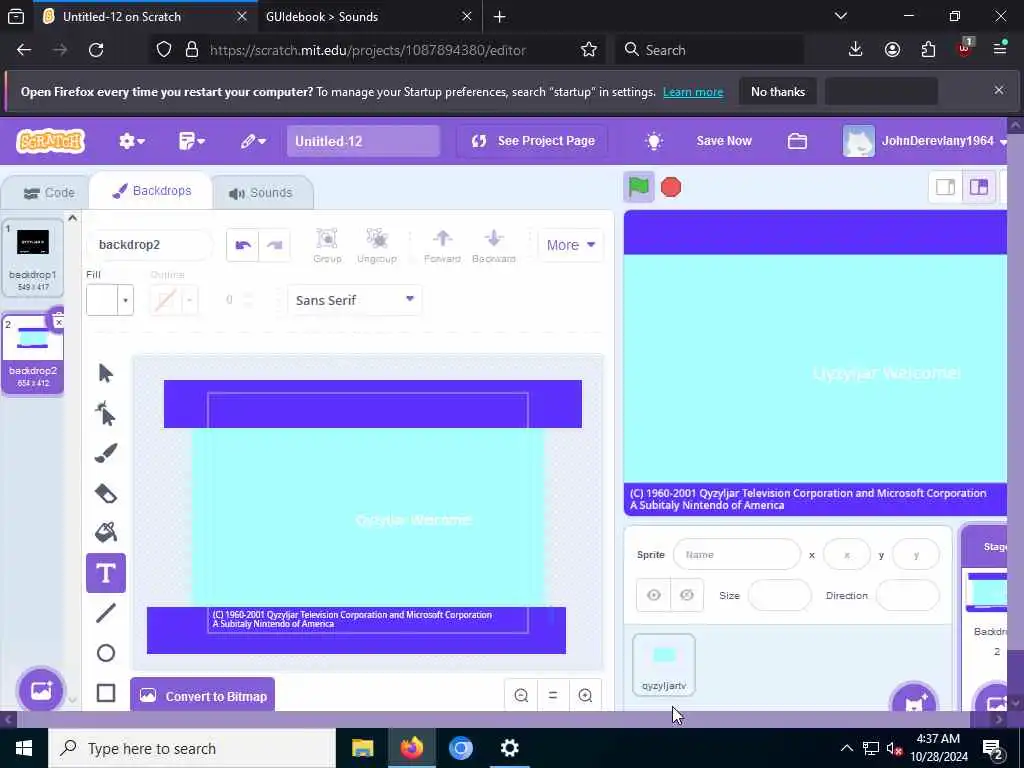Select qyzyljartv sprite thumbnail
The height and width of the screenshot is (768, 1024).
click(664, 665)
